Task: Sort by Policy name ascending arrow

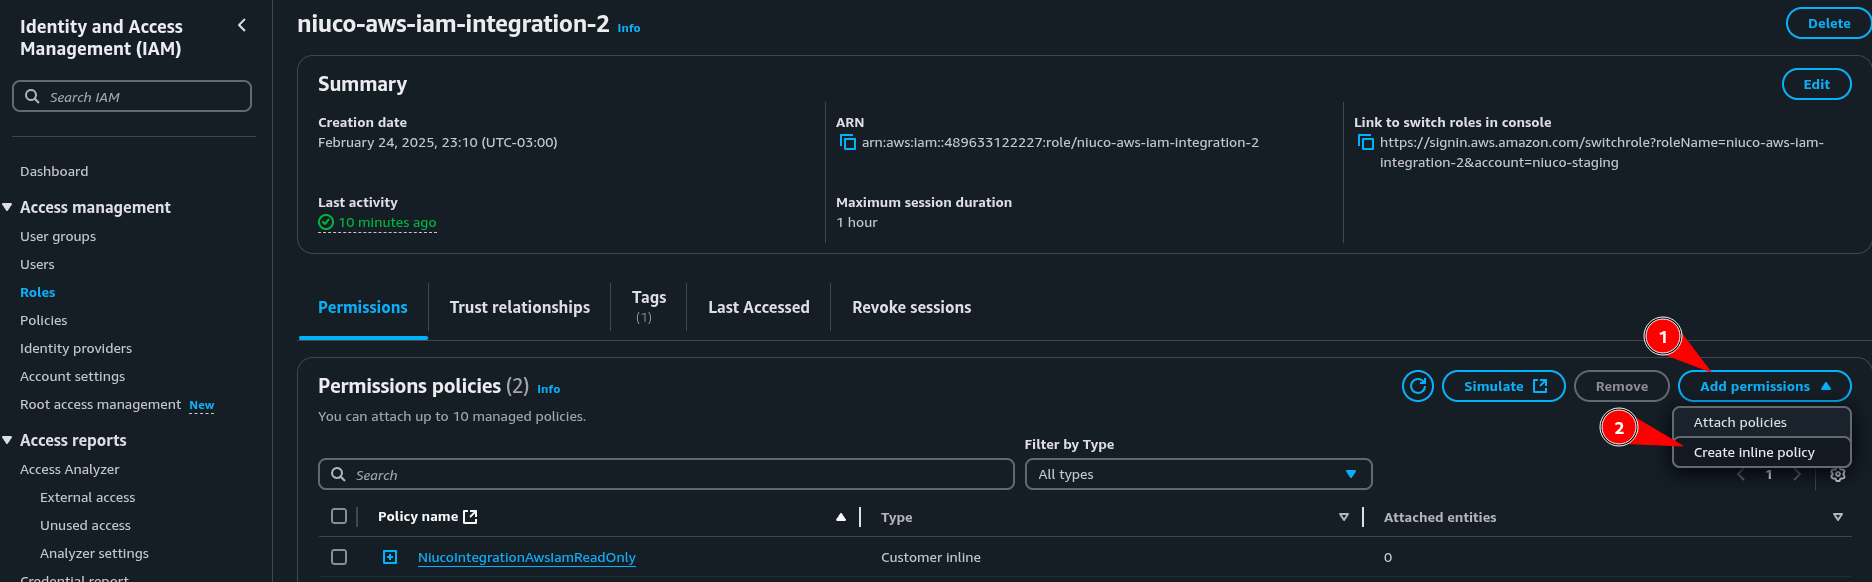Action: coord(841,517)
